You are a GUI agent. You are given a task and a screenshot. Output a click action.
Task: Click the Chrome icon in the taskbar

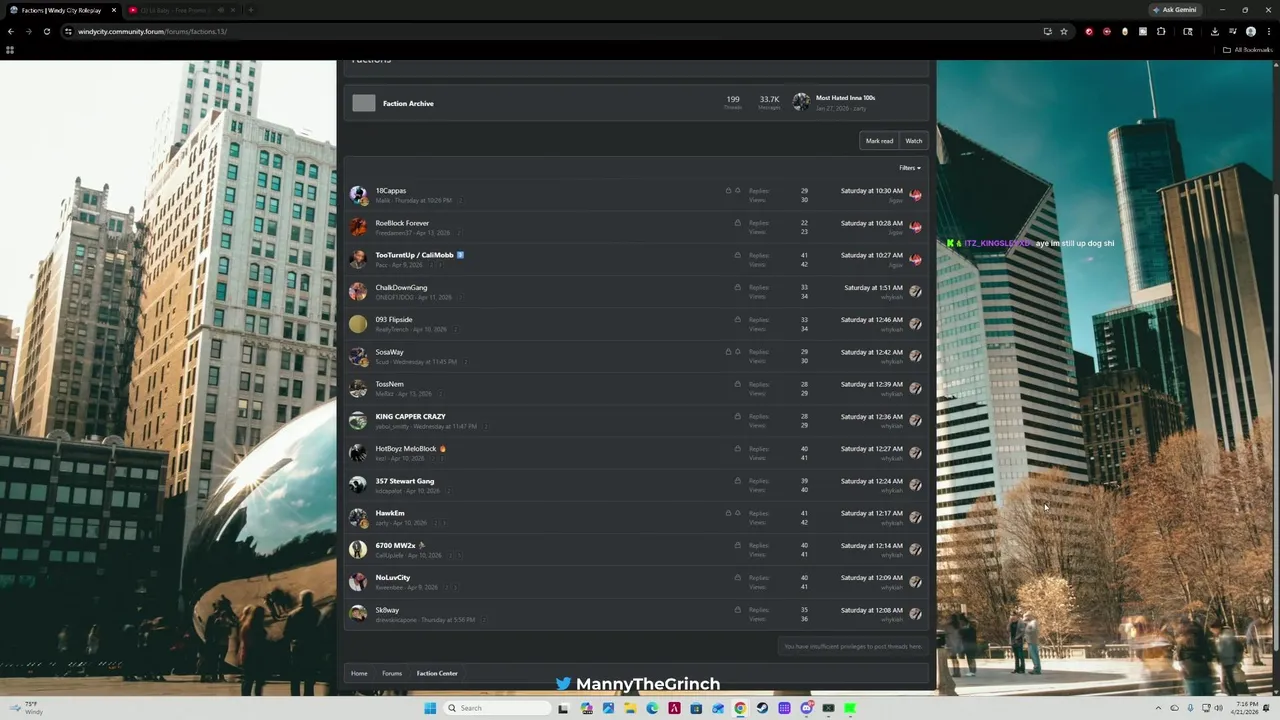coord(740,708)
